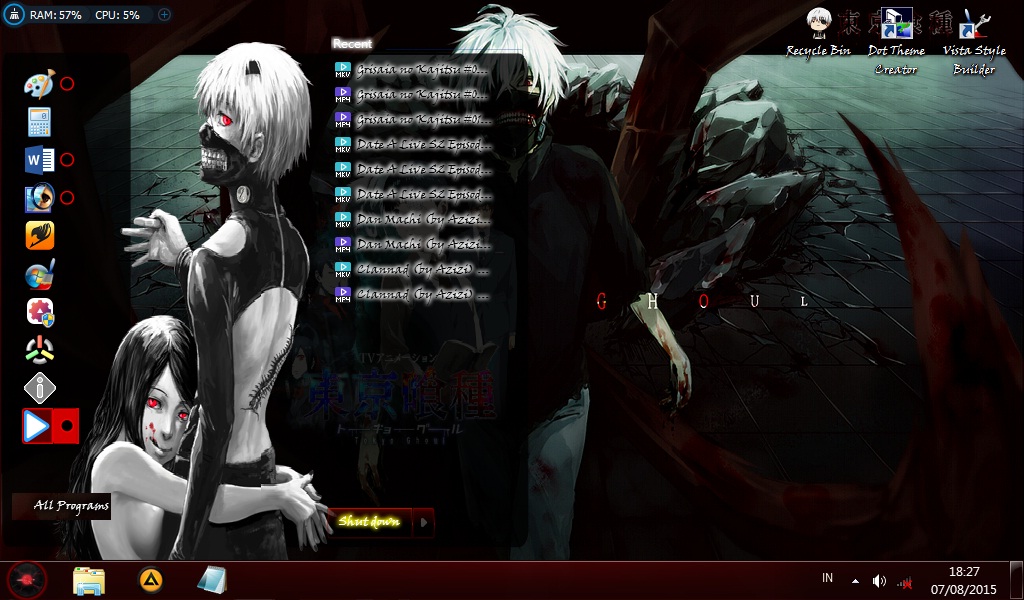Viewport: 1024px width, 600px height.
Task: Open the notepad icon on the taskbar
Action: (212, 580)
